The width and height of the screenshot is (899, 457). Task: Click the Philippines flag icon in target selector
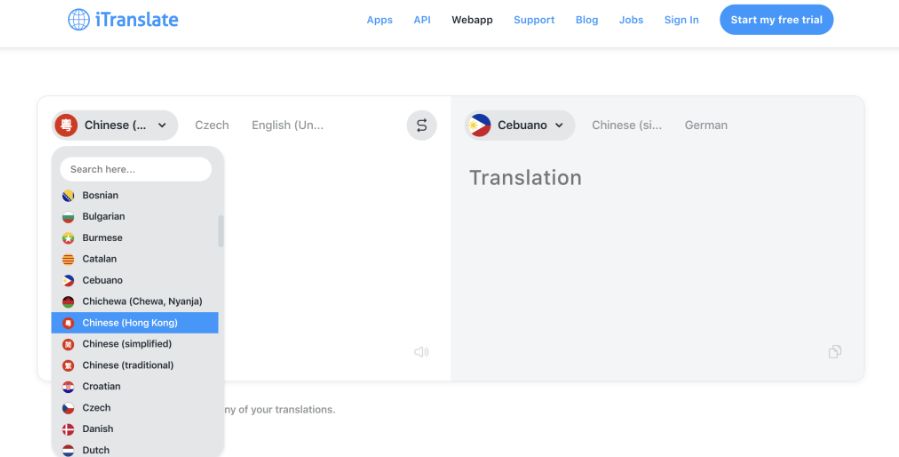pos(479,125)
